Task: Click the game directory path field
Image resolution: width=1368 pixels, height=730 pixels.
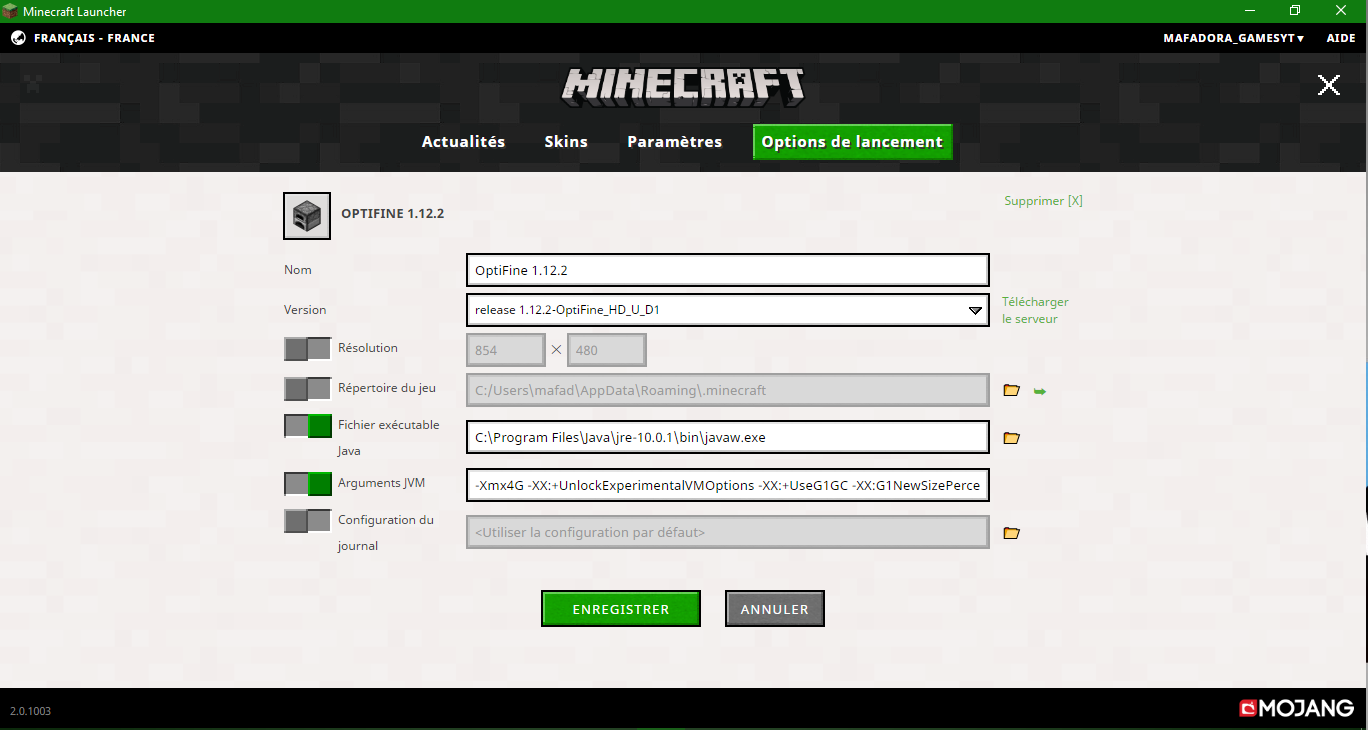Action: point(728,390)
